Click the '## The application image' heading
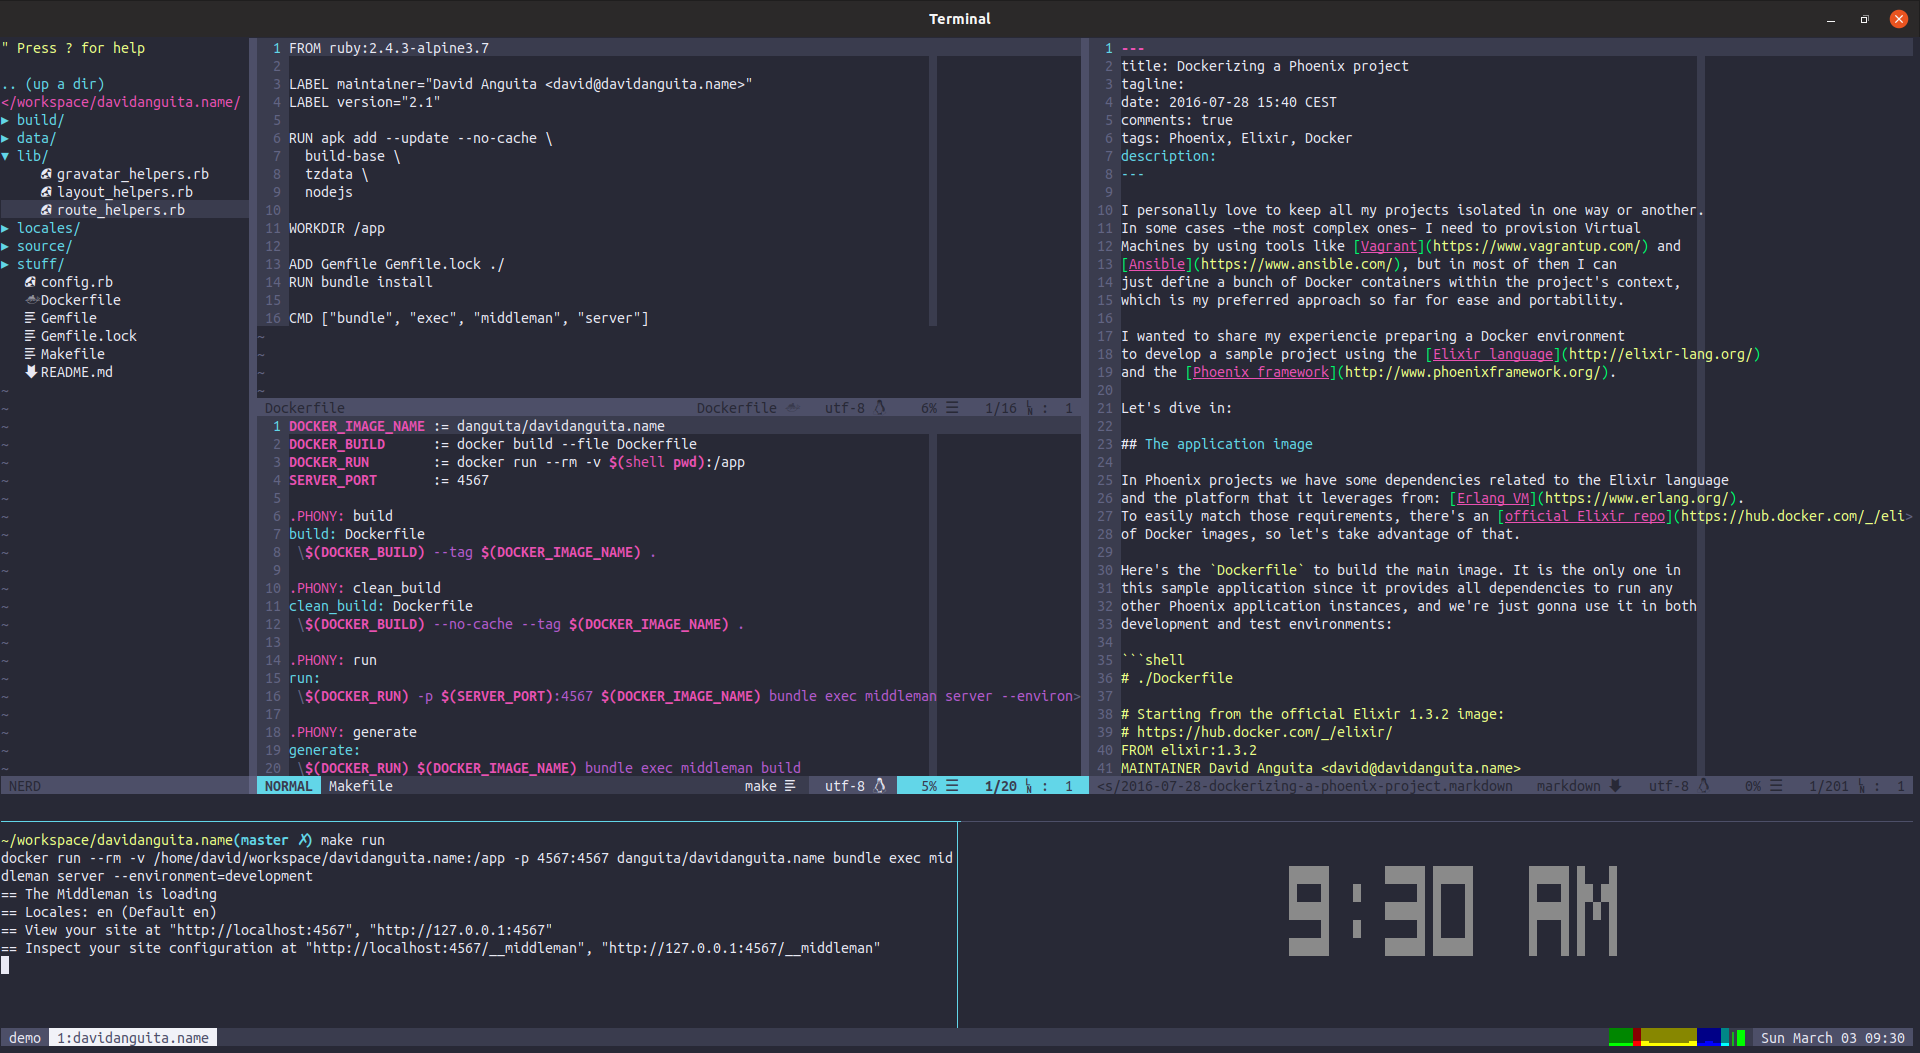Viewport: 1920px width, 1053px height. [1217, 444]
